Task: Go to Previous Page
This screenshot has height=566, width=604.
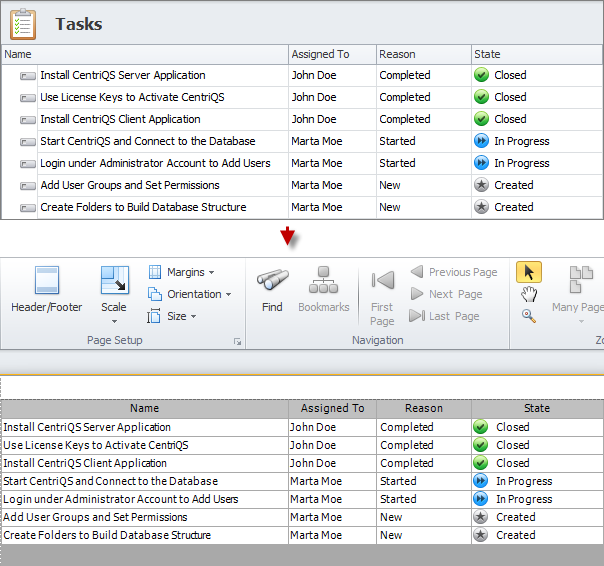Action: point(454,272)
